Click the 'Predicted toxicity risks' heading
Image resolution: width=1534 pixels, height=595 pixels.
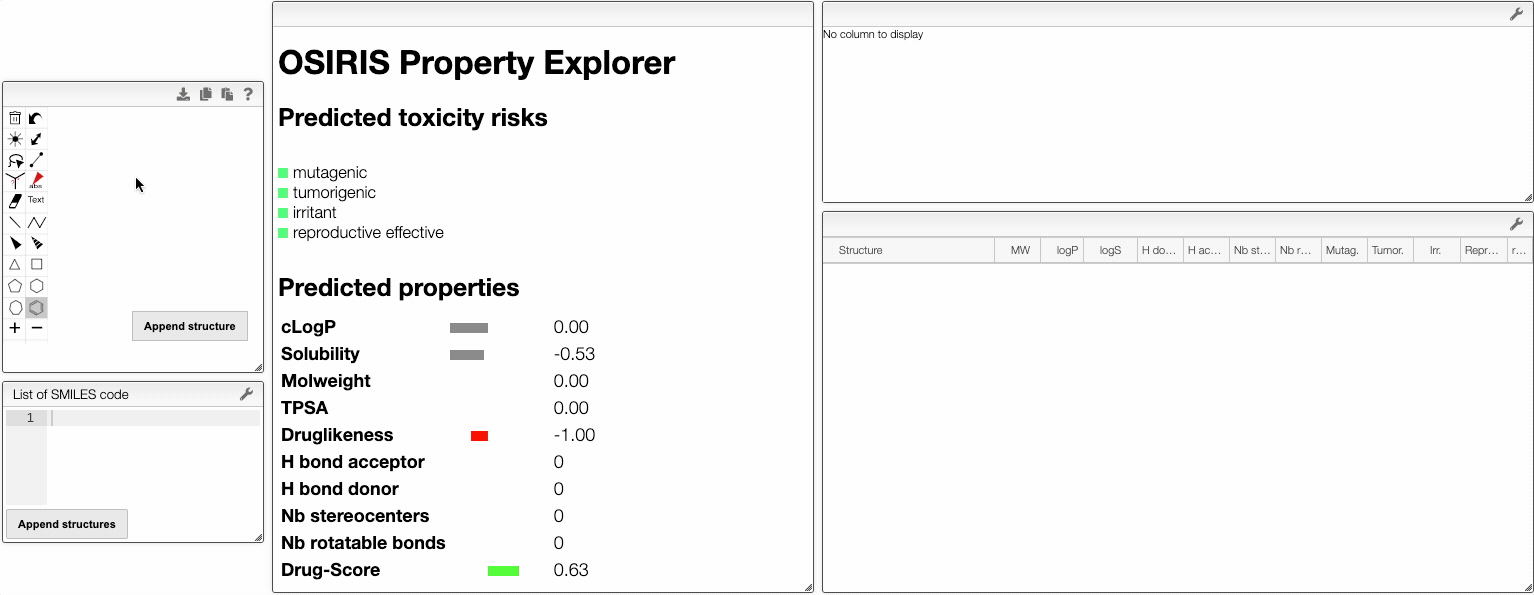click(413, 118)
